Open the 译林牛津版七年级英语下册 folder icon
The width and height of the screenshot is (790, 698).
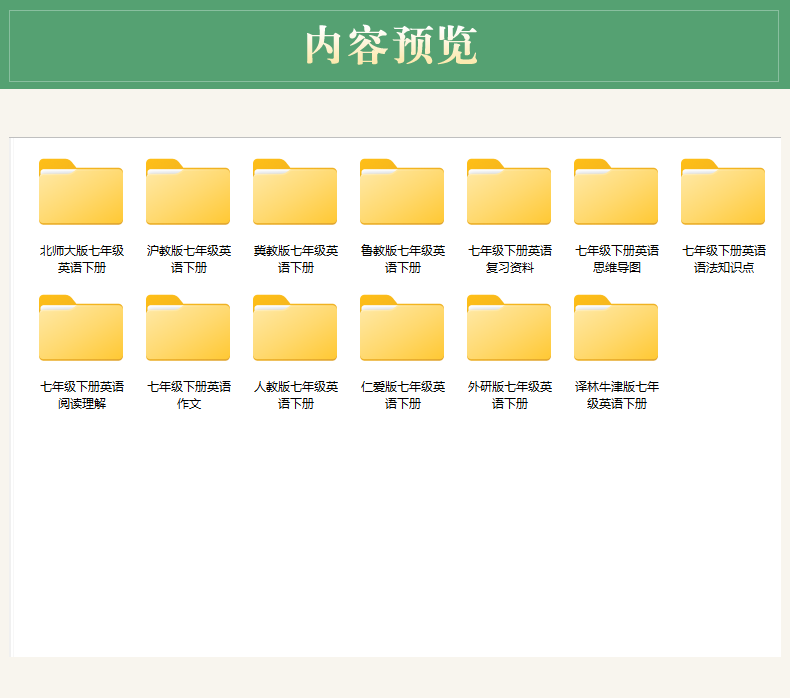point(616,328)
